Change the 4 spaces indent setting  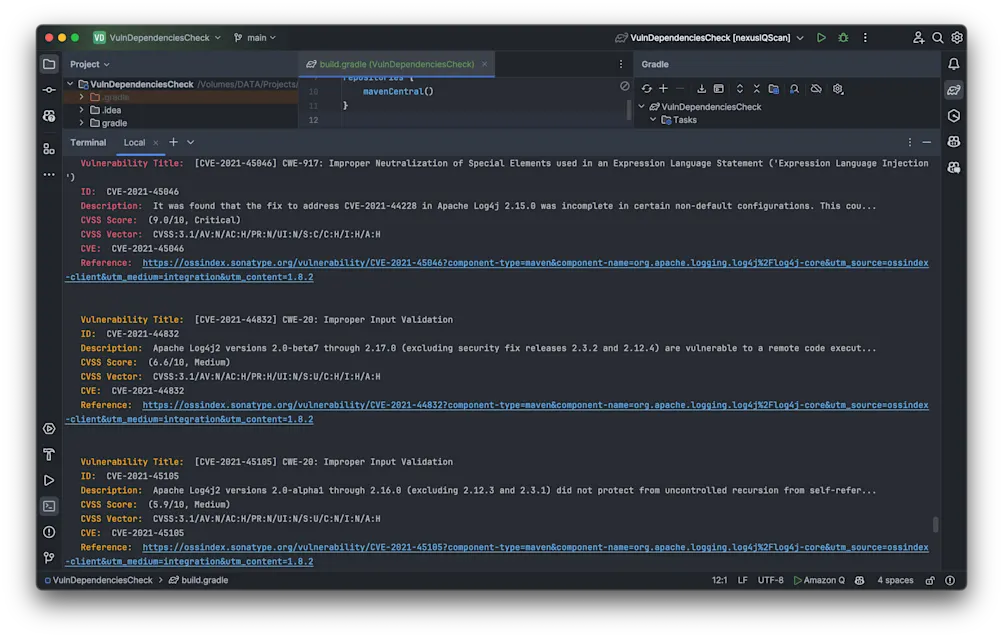(895, 580)
